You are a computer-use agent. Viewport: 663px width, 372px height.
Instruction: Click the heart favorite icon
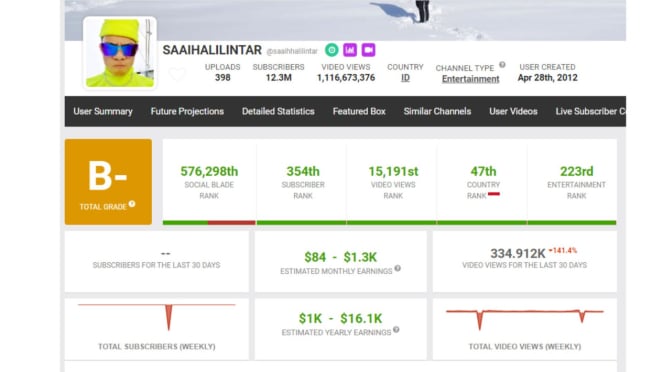(x=177, y=74)
